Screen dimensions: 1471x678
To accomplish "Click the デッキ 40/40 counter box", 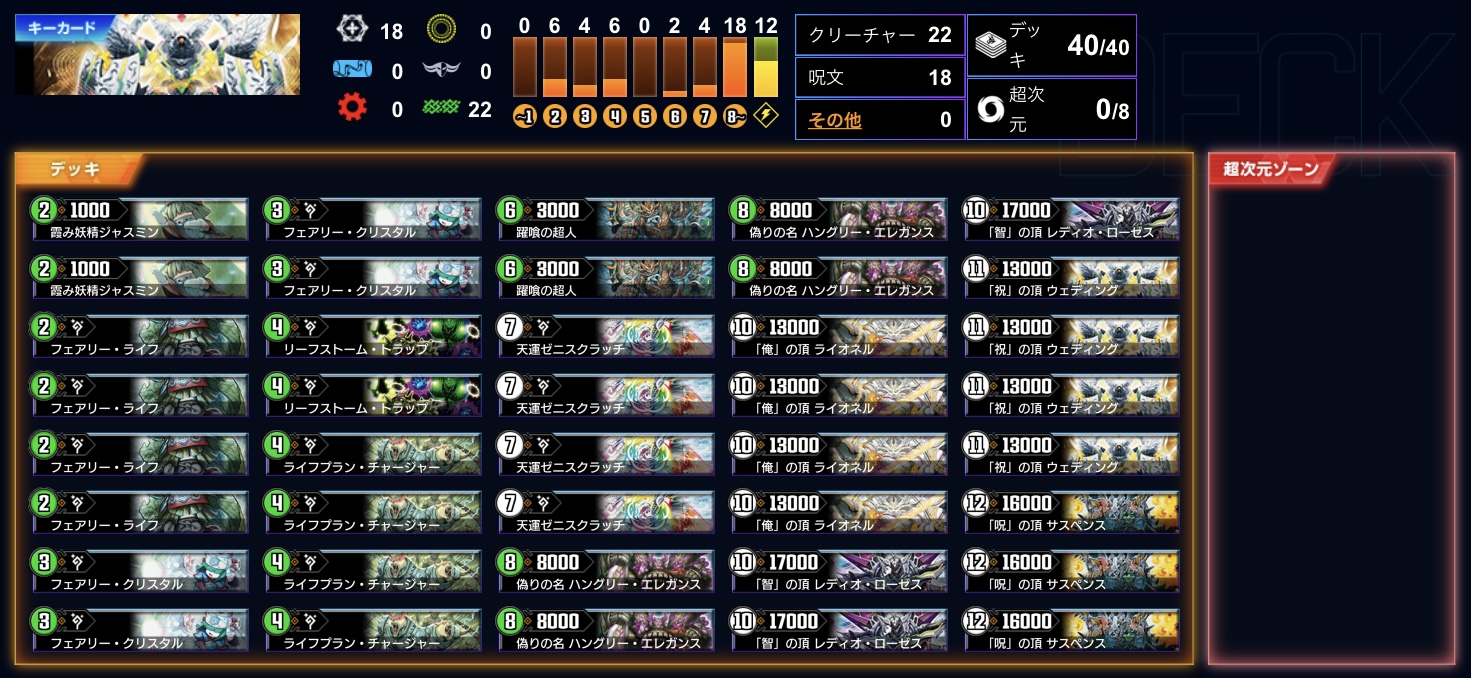I will pos(1052,45).
